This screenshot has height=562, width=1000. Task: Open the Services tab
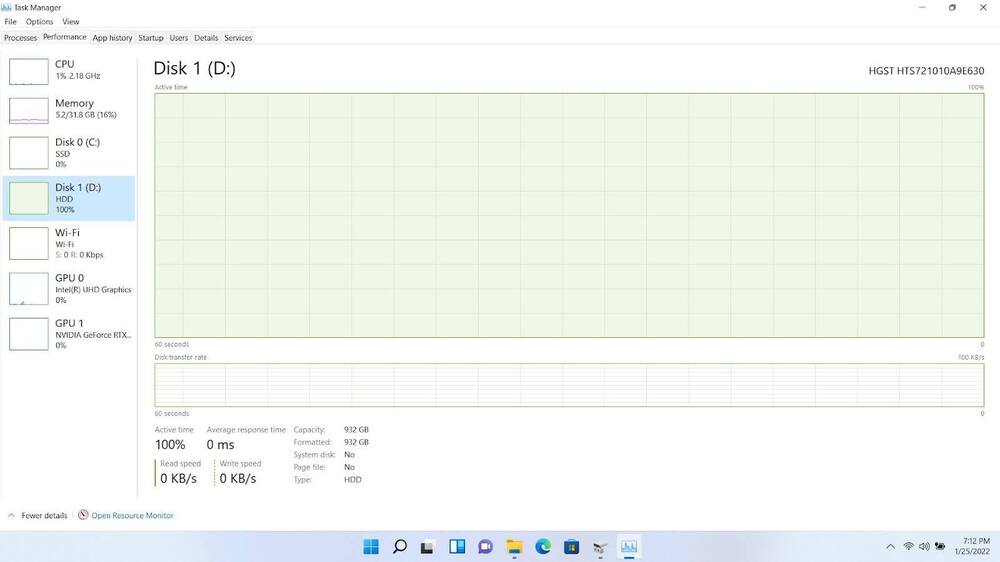pos(238,38)
